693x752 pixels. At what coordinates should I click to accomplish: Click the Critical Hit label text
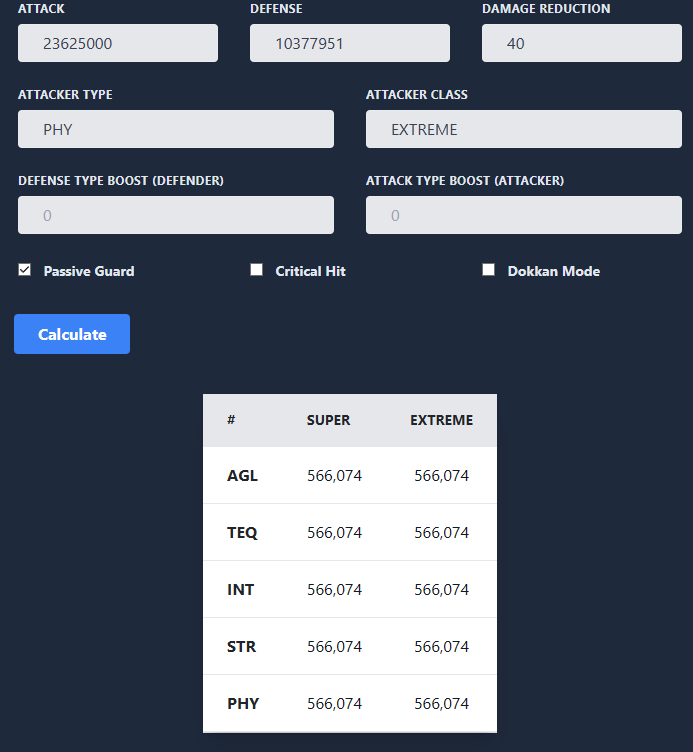click(x=310, y=271)
